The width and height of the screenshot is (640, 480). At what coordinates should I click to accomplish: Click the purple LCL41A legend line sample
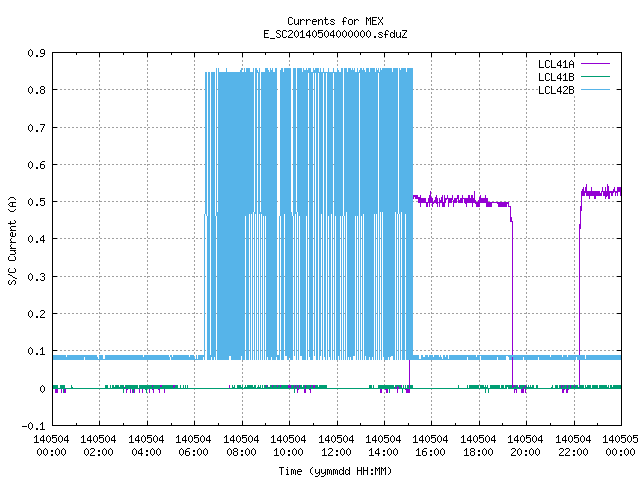(595, 64)
